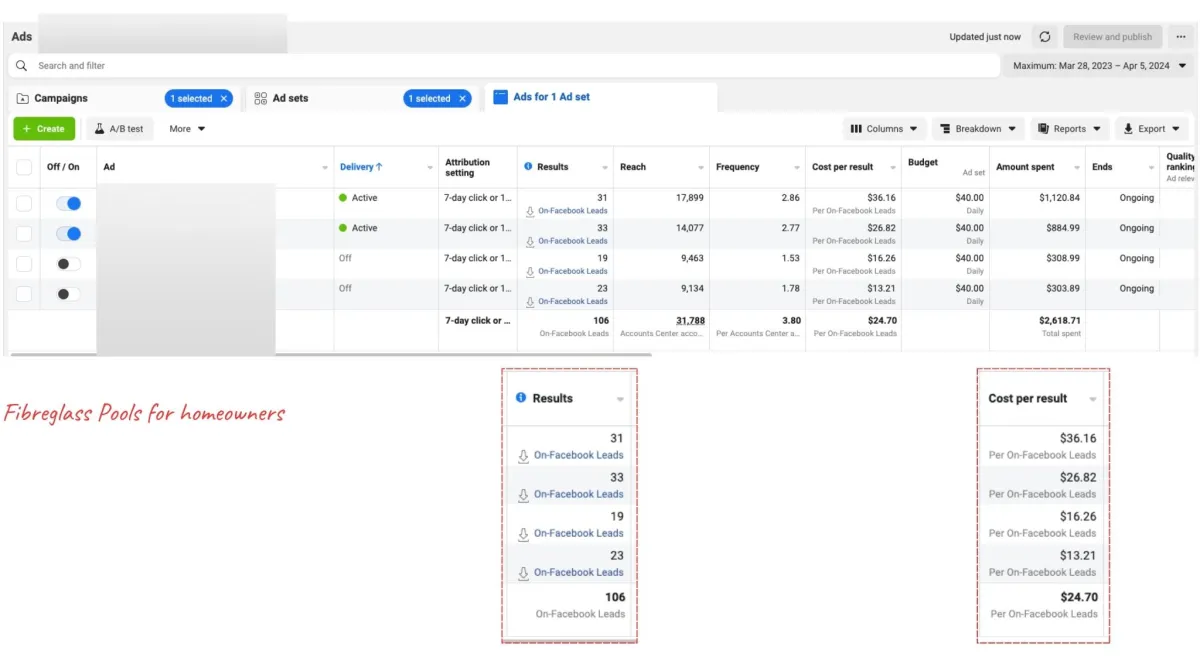Check the box for the 14,077 reach row
The image size is (1200, 657).
24,233
